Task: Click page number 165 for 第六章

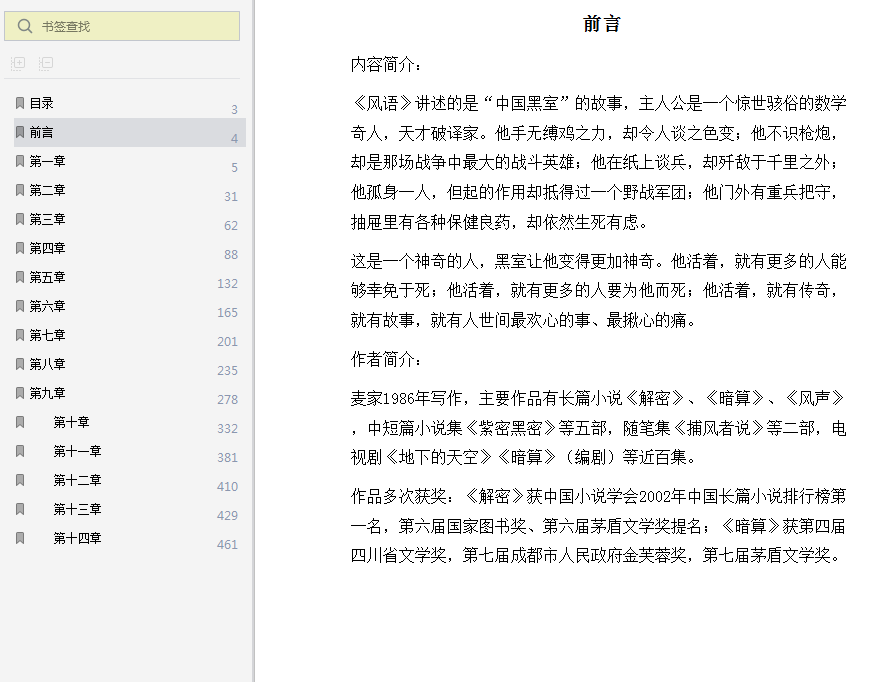Action: (x=228, y=313)
